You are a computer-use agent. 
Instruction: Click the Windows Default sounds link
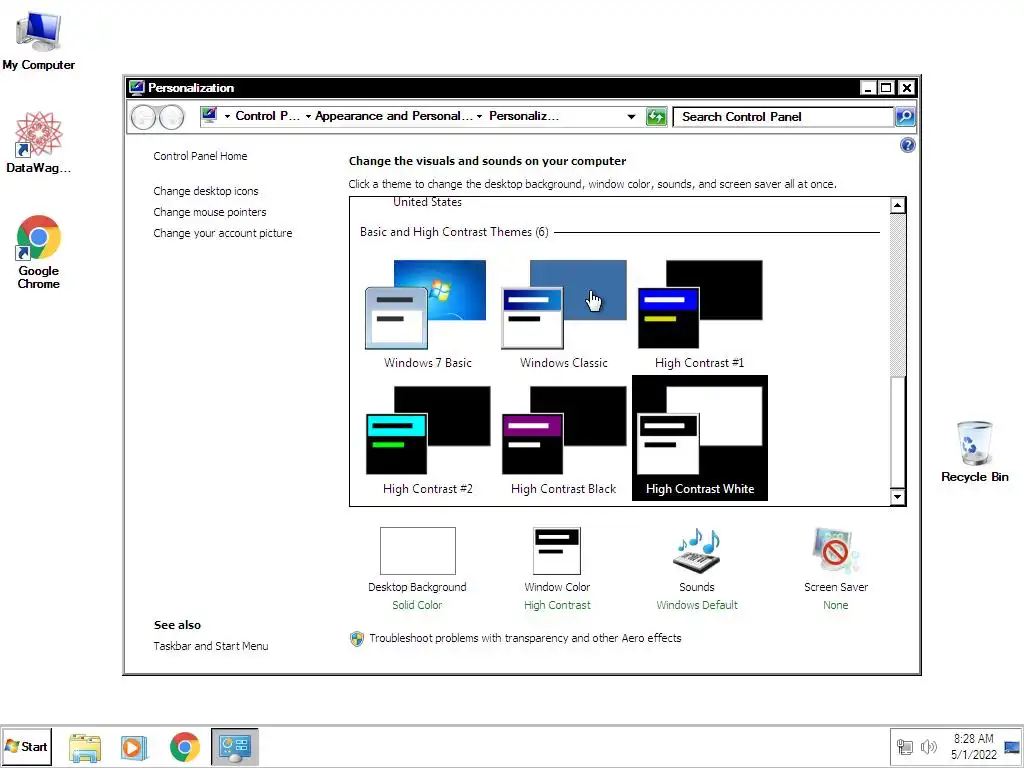[x=697, y=605]
